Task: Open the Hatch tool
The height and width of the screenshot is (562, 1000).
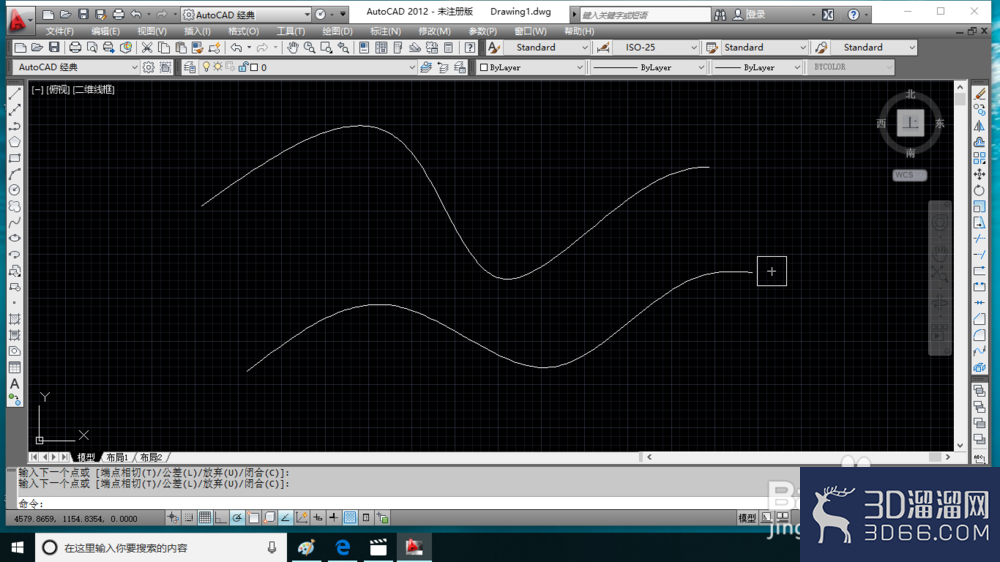Action: pos(15,319)
